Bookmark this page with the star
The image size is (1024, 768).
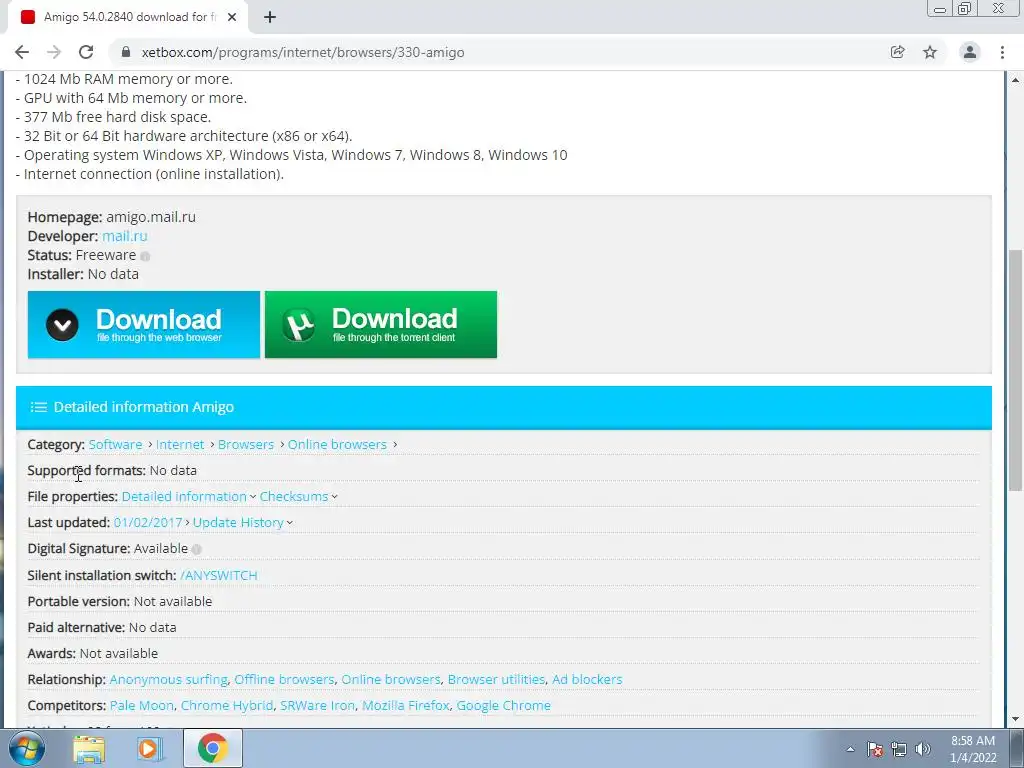click(x=930, y=52)
